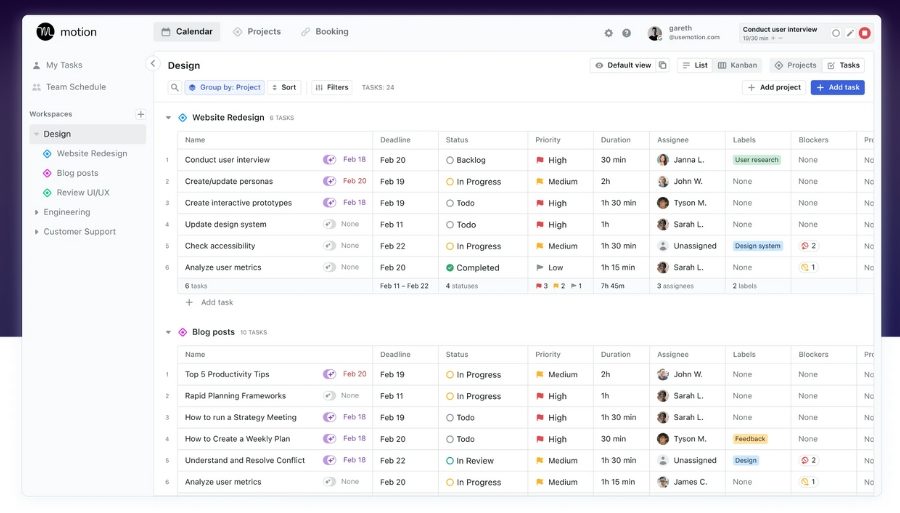Viewport: 900px width, 513px height.
Task: Open the settings gear icon
Action: [608, 33]
